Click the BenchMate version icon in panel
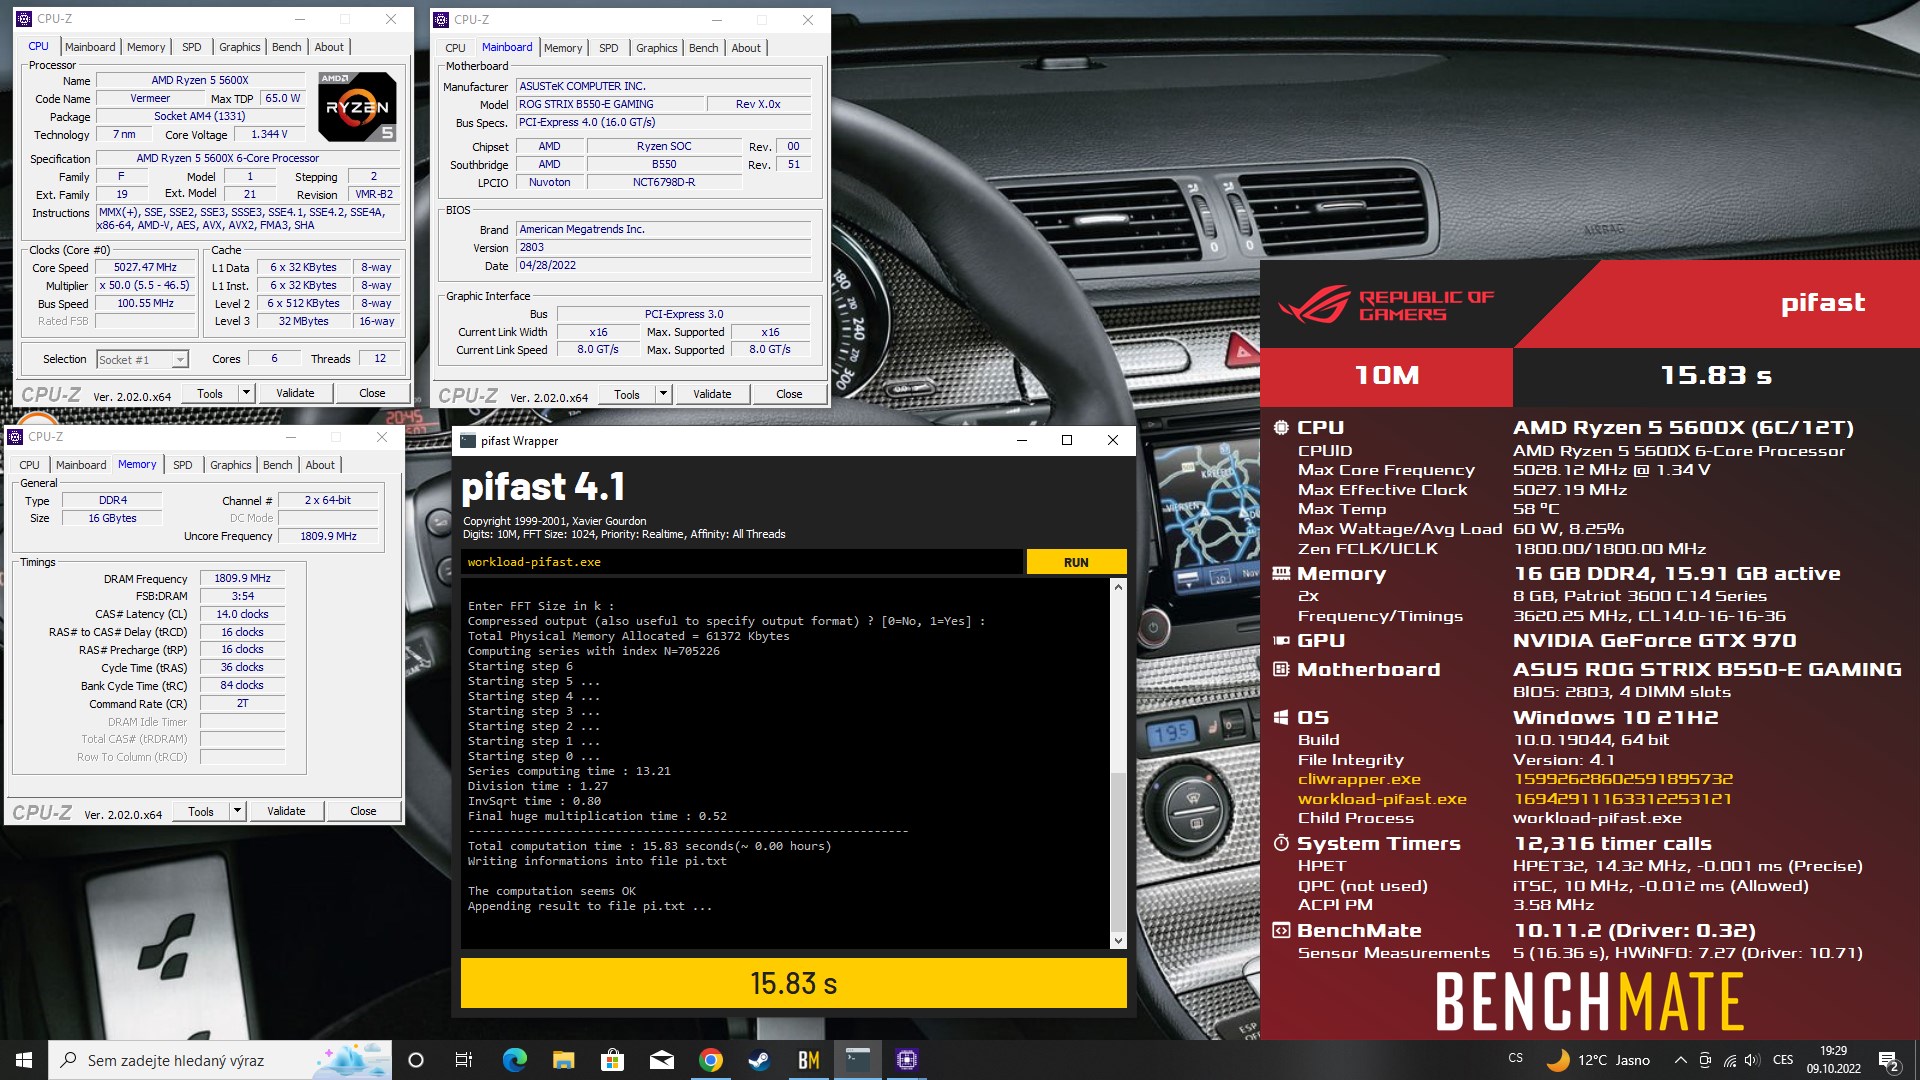 click(x=1280, y=930)
